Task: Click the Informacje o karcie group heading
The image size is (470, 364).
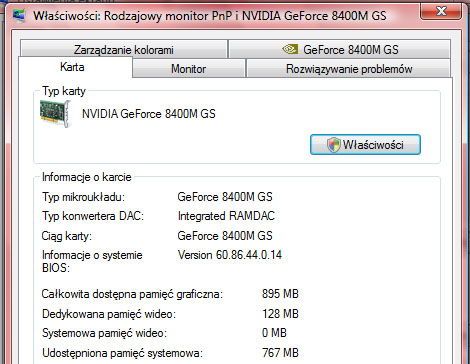Action: pos(87,177)
